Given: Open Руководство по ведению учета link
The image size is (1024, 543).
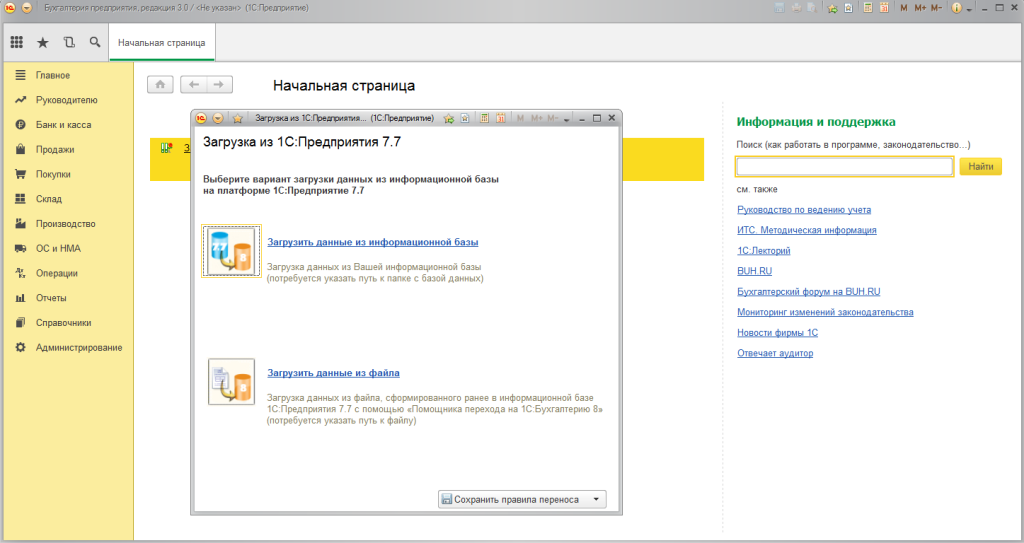Looking at the screenshot, I should tap(804, 210).
